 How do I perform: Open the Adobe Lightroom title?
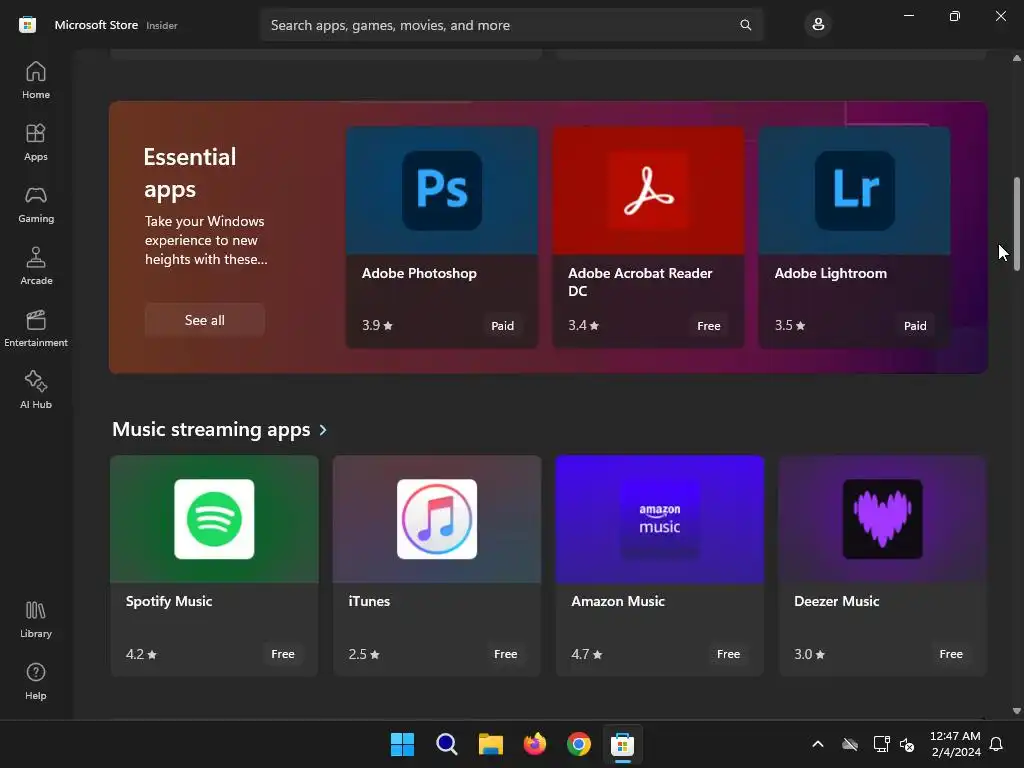(x=831, y=273)
